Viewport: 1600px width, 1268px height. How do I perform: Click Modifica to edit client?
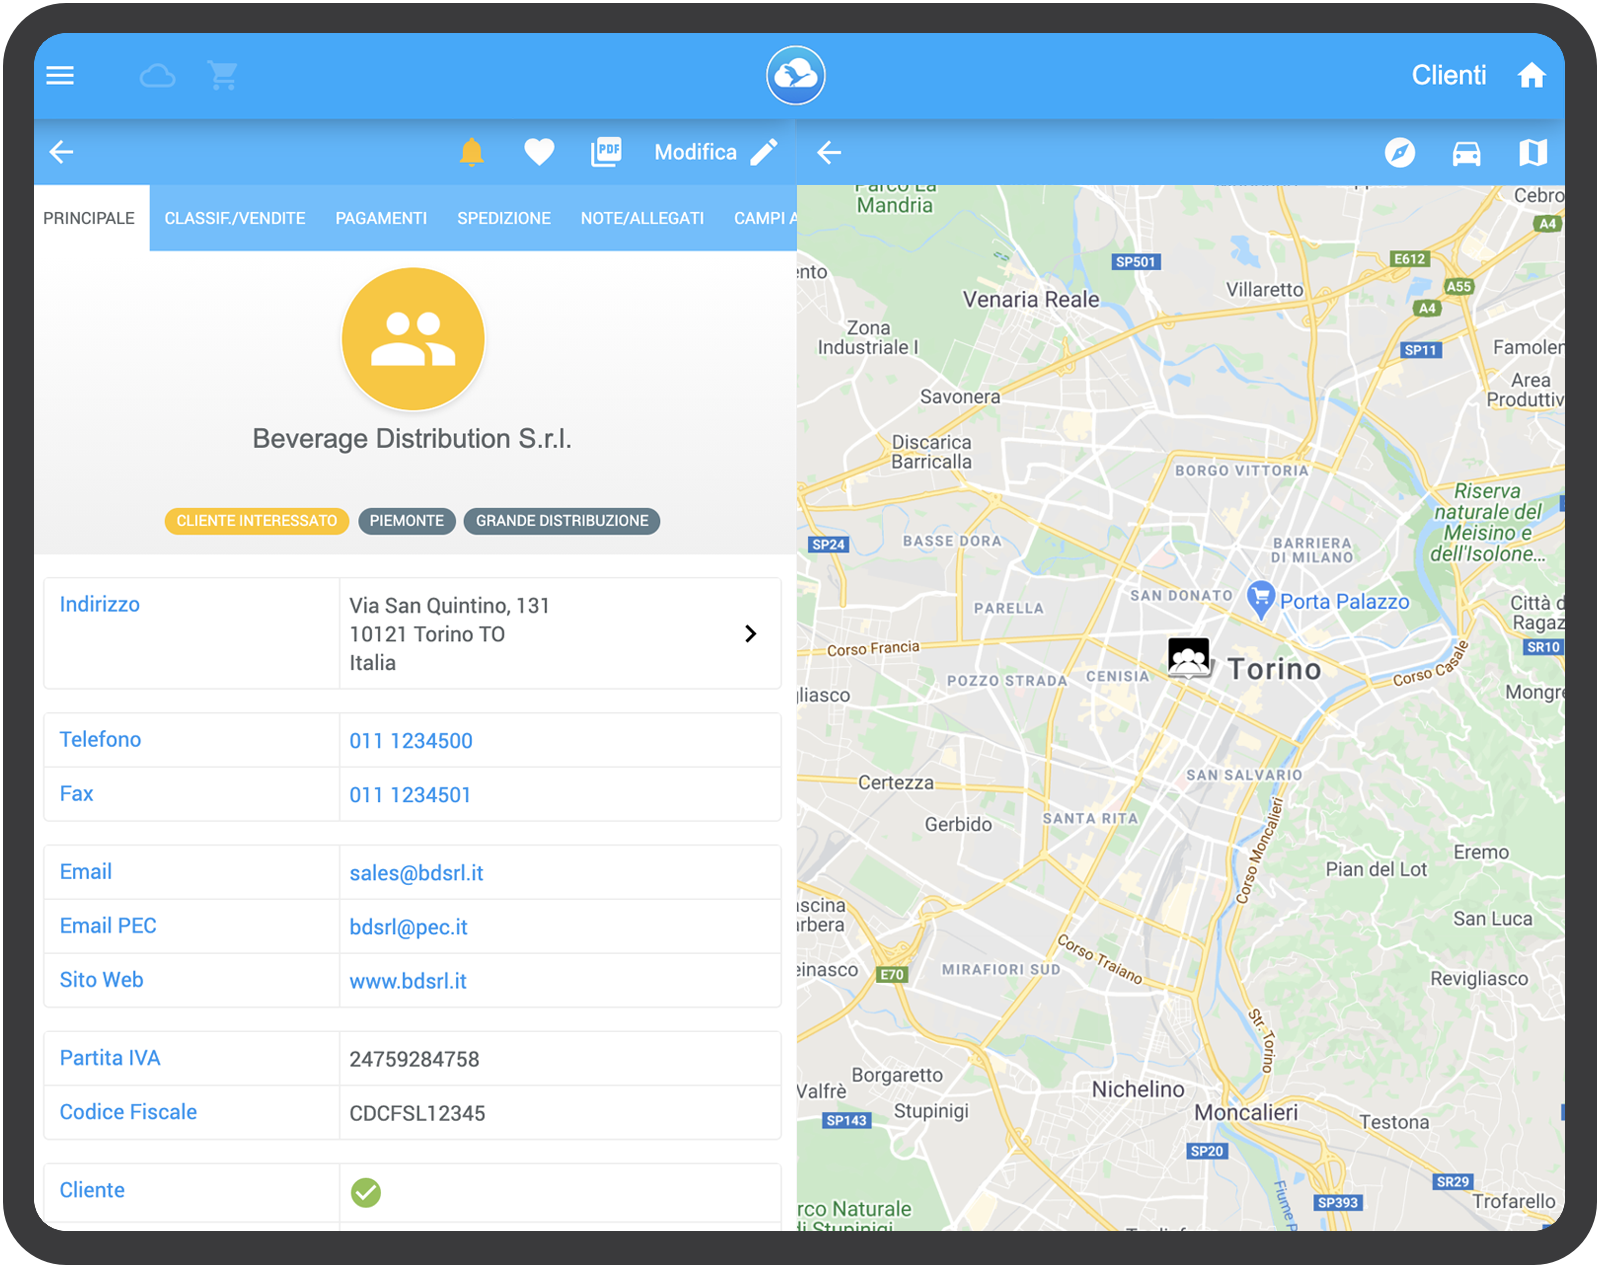click(x=696, y=152)
